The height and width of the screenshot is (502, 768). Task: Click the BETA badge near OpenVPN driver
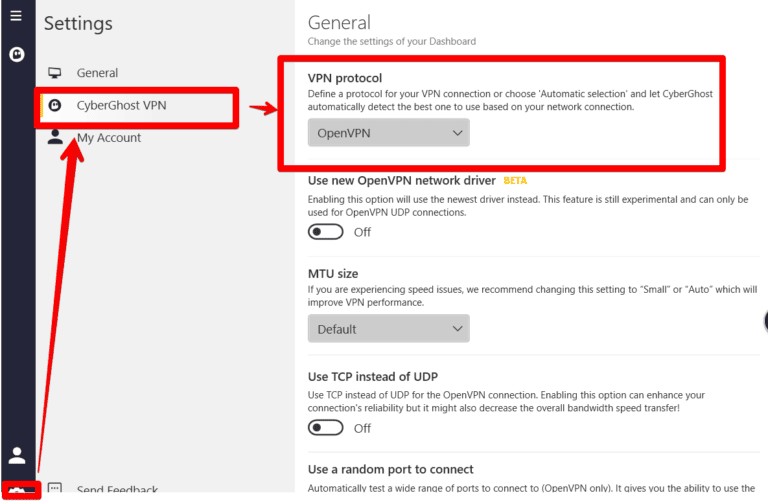pos(515,181)
